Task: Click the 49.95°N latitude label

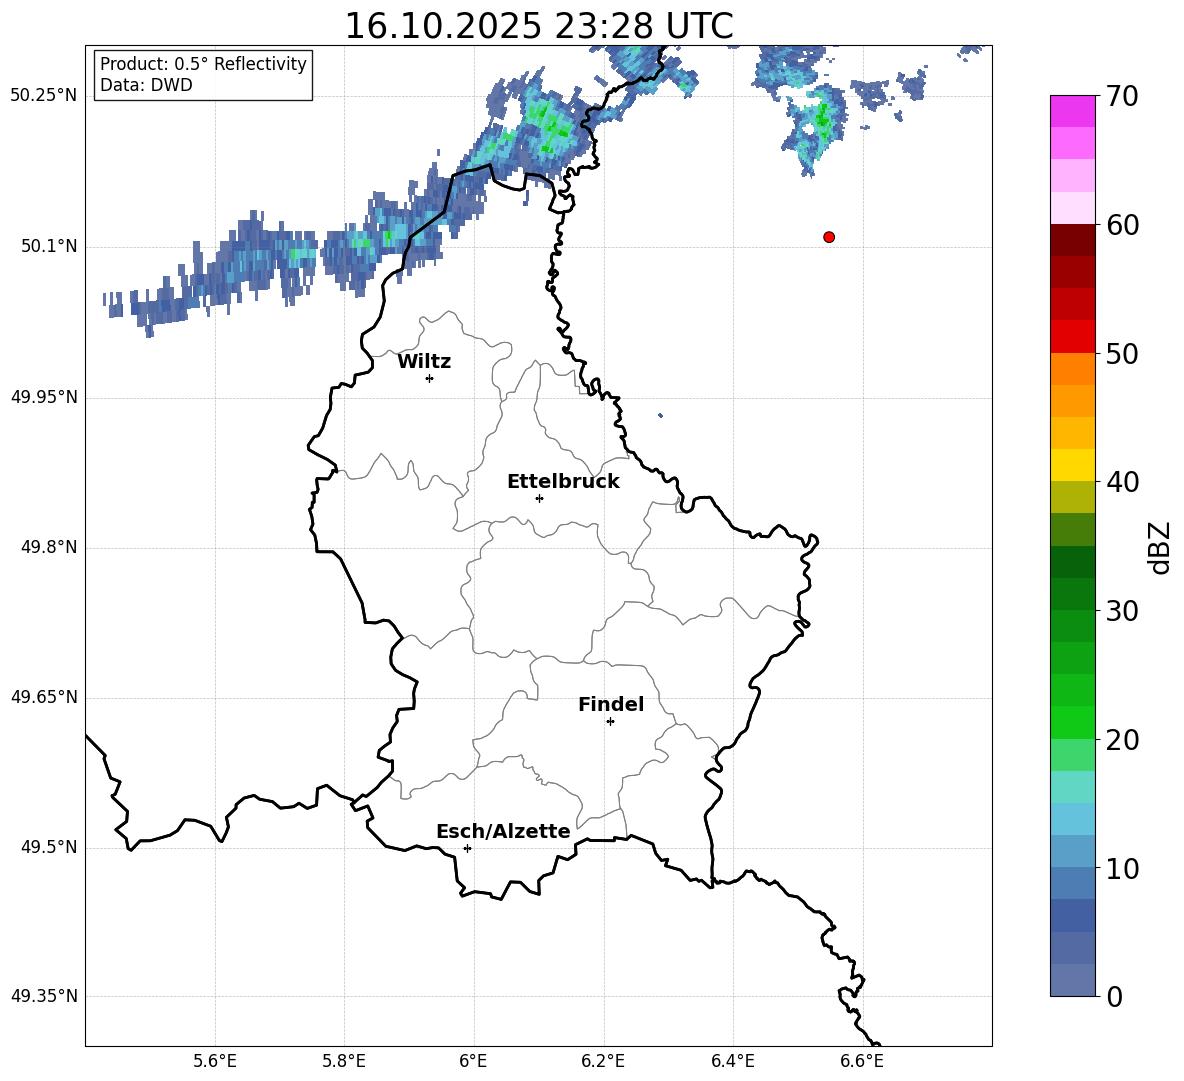Action: pyautogui.click(x=44, y=397)
